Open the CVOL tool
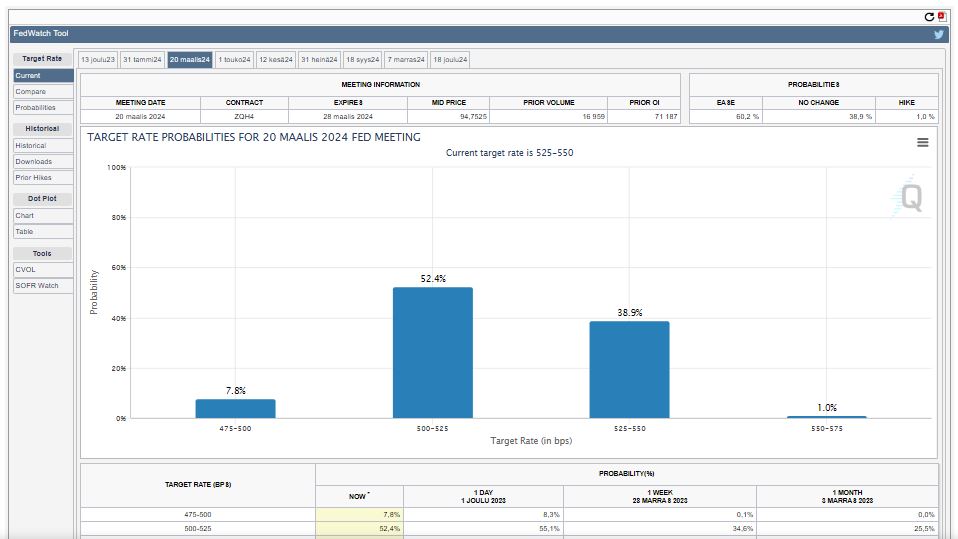The width and height of the screenshot is (958, 539). pyautogui.click(x=43, y=270)
